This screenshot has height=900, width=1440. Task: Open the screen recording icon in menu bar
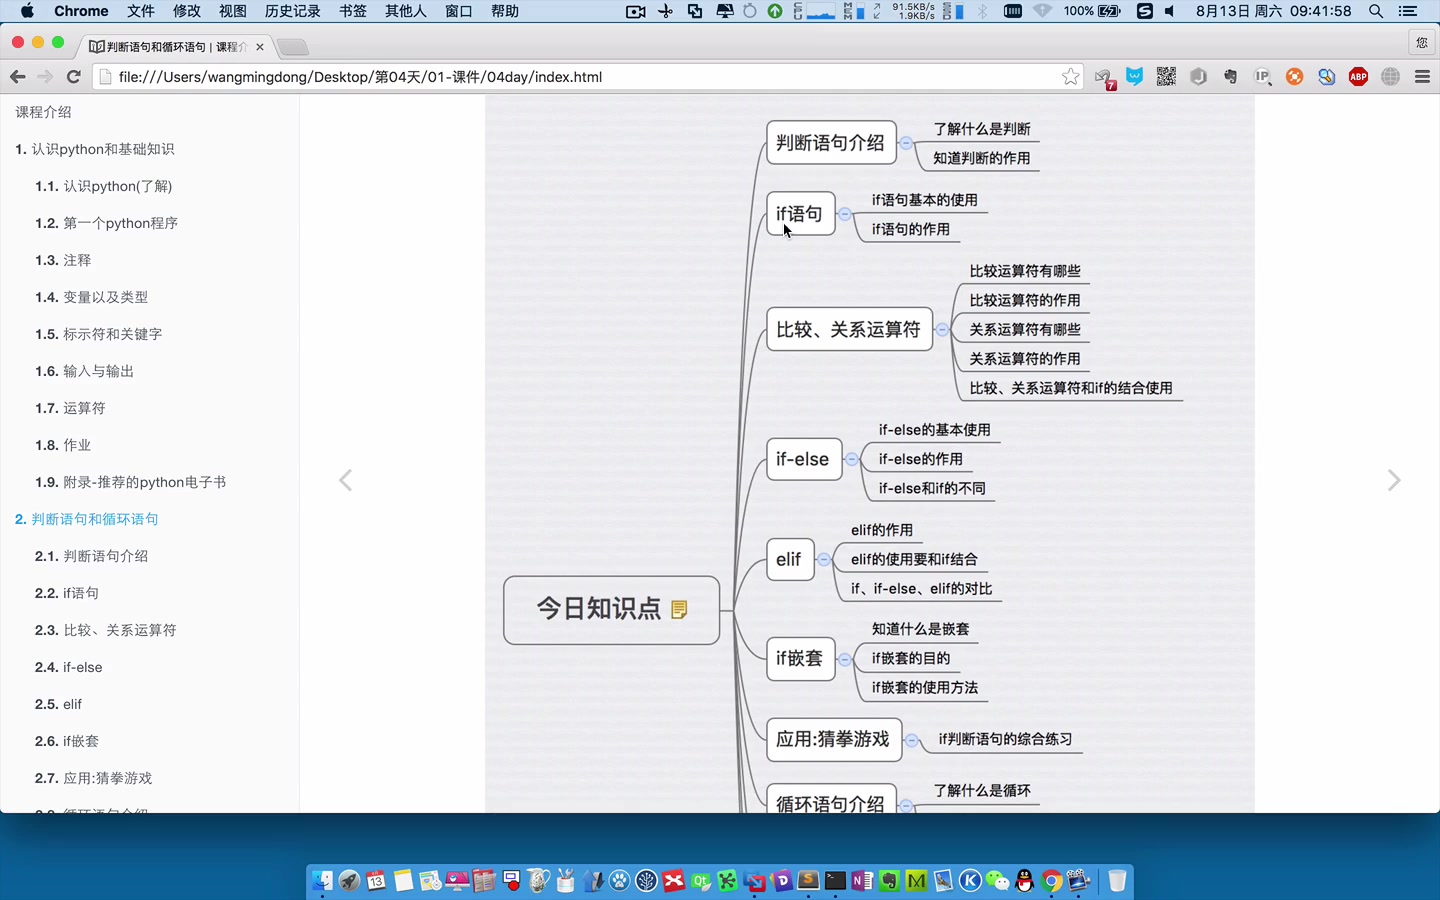637,11
